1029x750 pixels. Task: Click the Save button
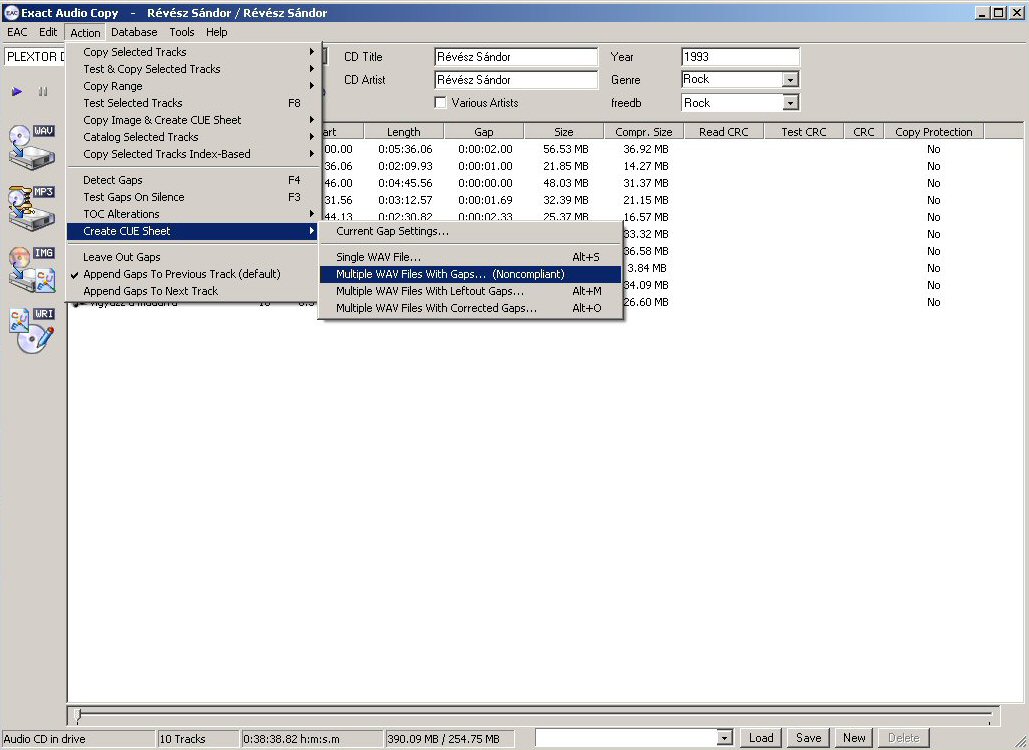pyautogui.click(x=808, y=738)
